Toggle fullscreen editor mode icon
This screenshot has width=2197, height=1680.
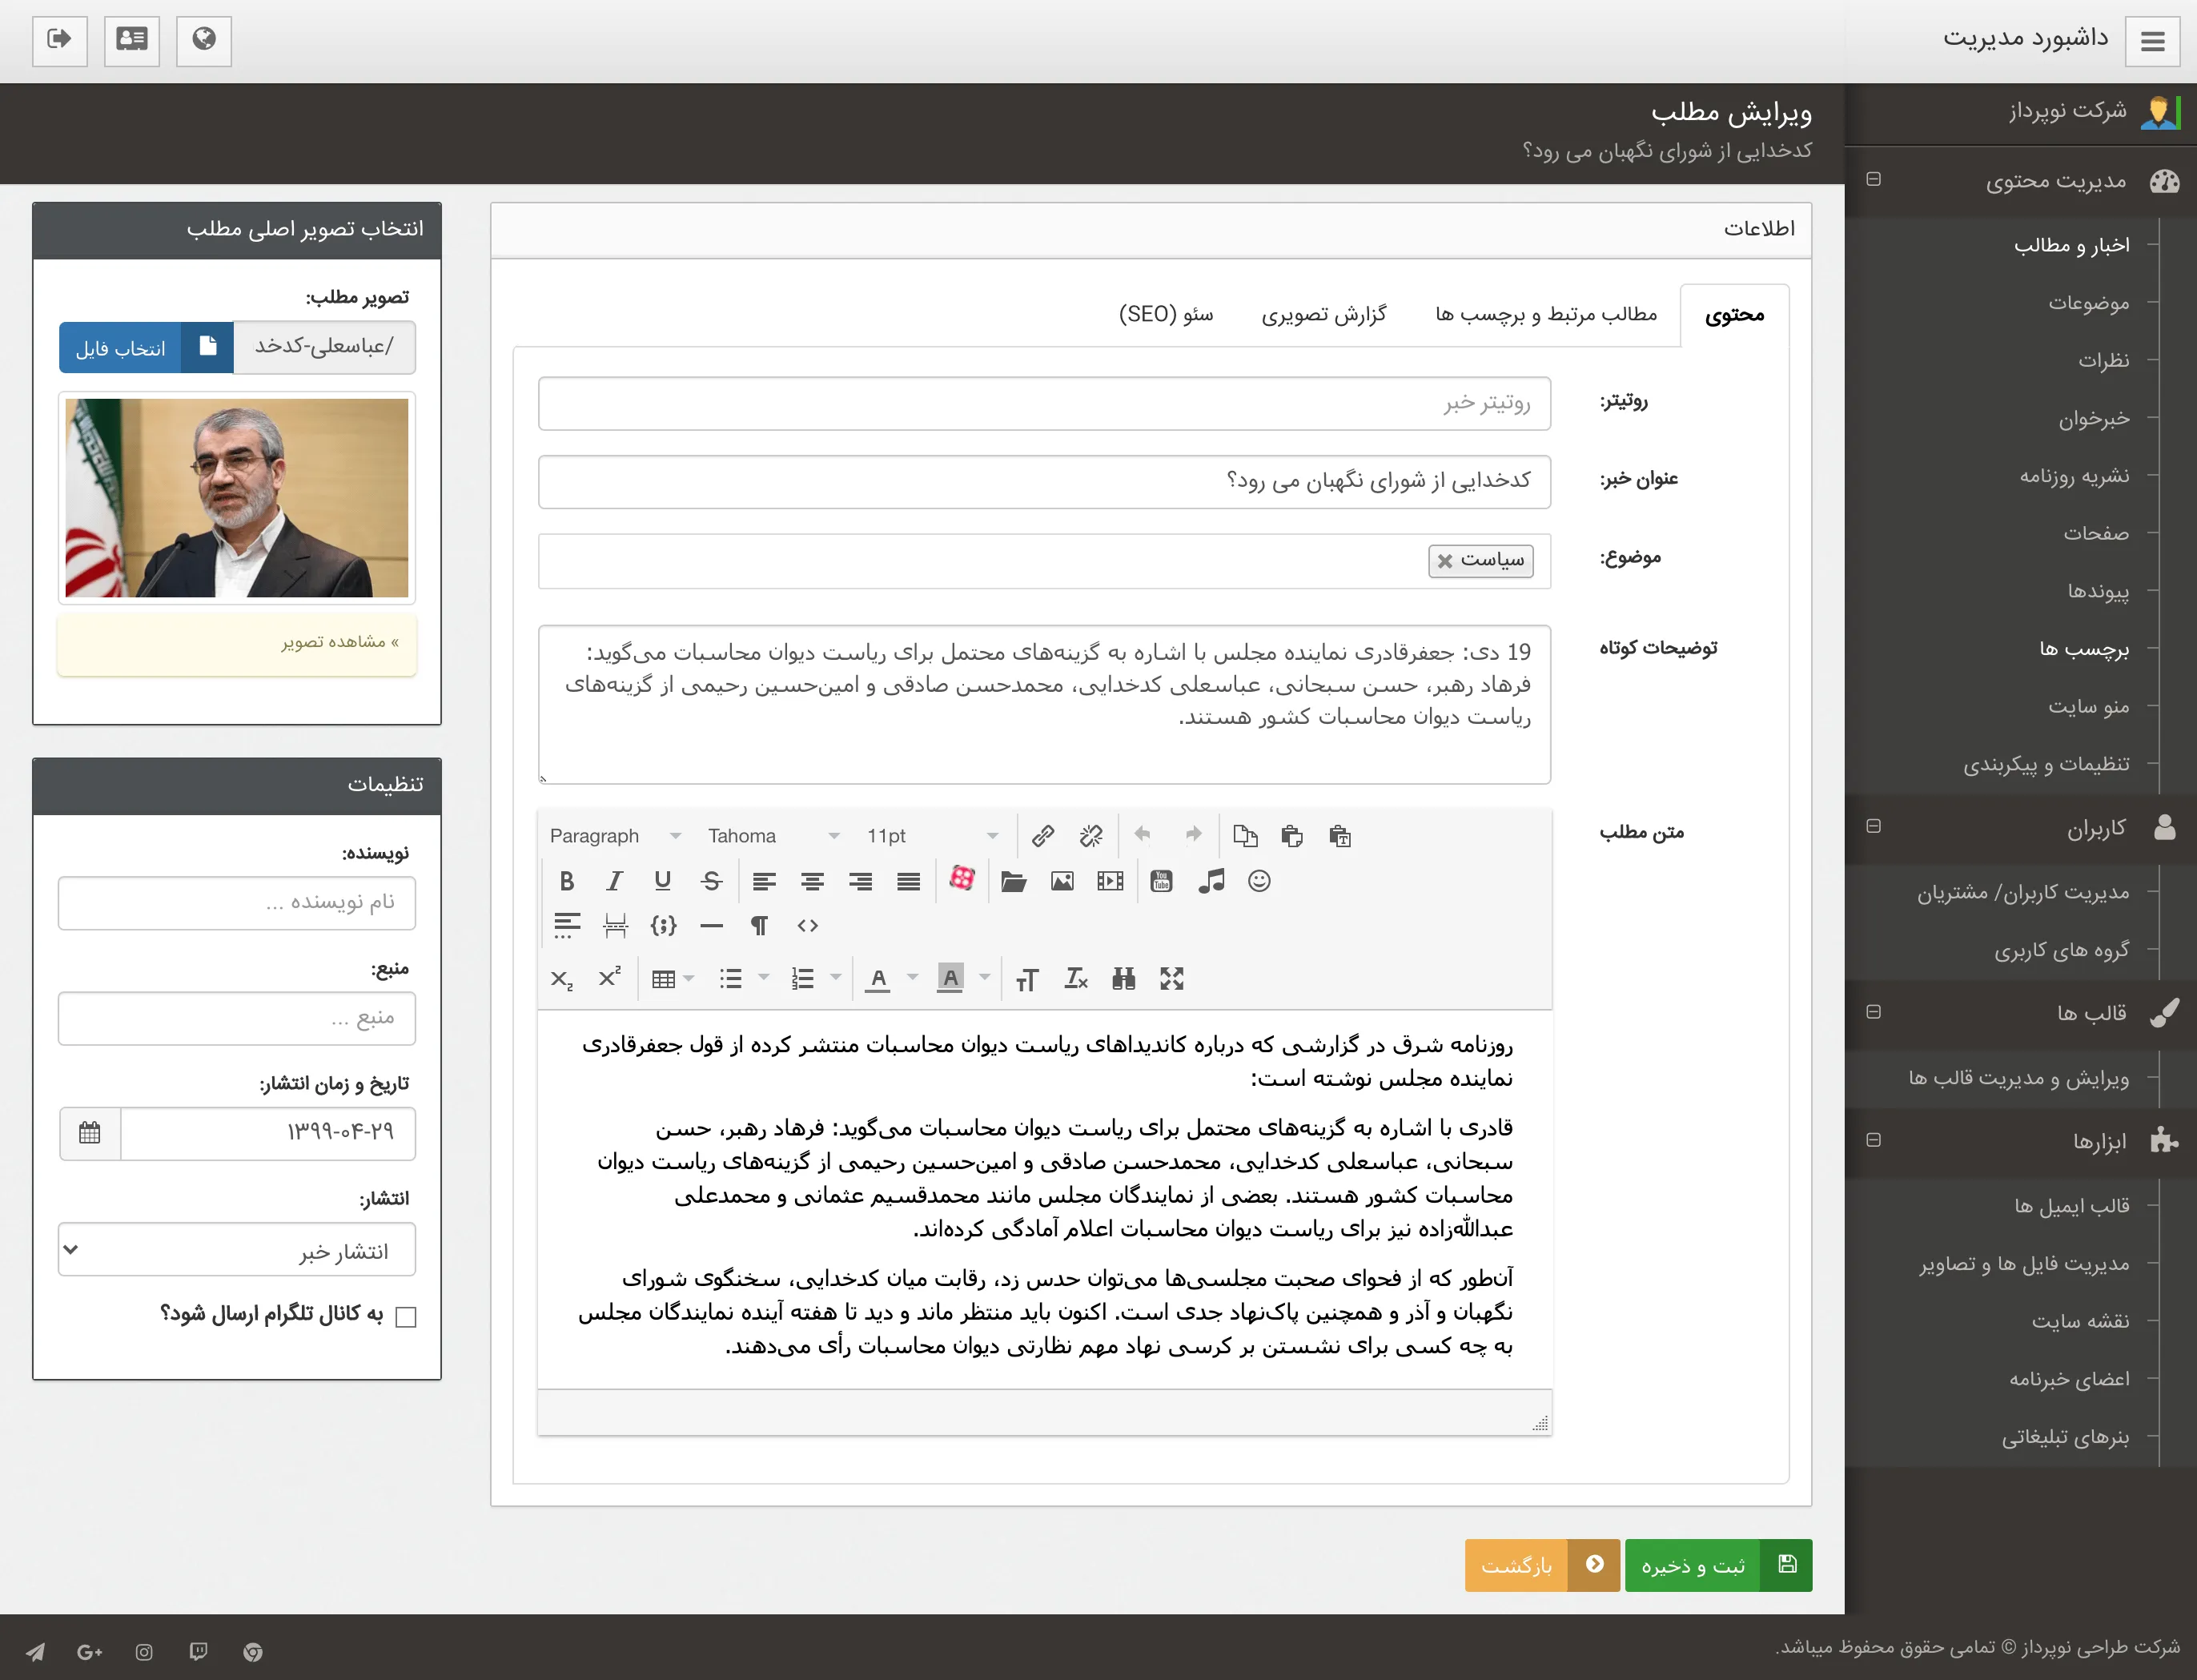(1172, 979)
